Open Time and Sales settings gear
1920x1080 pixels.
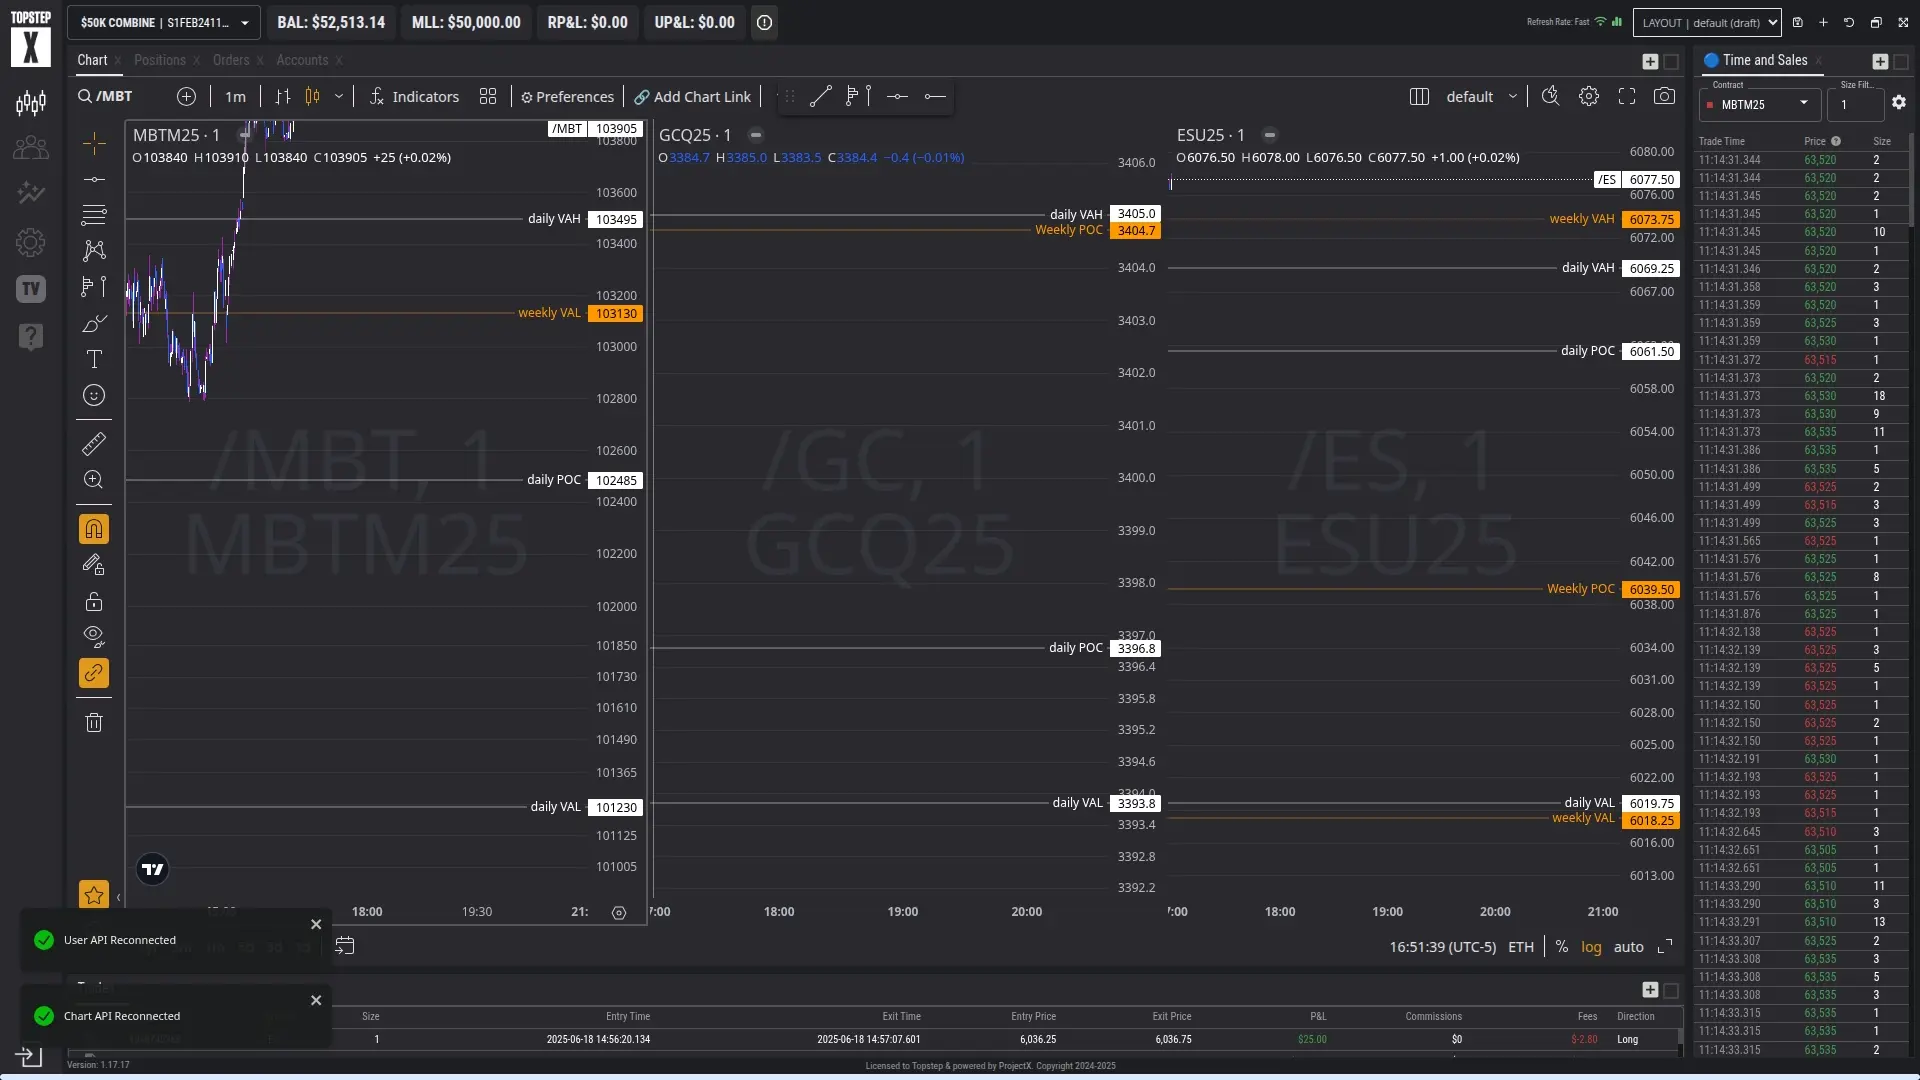point(1899,103)
